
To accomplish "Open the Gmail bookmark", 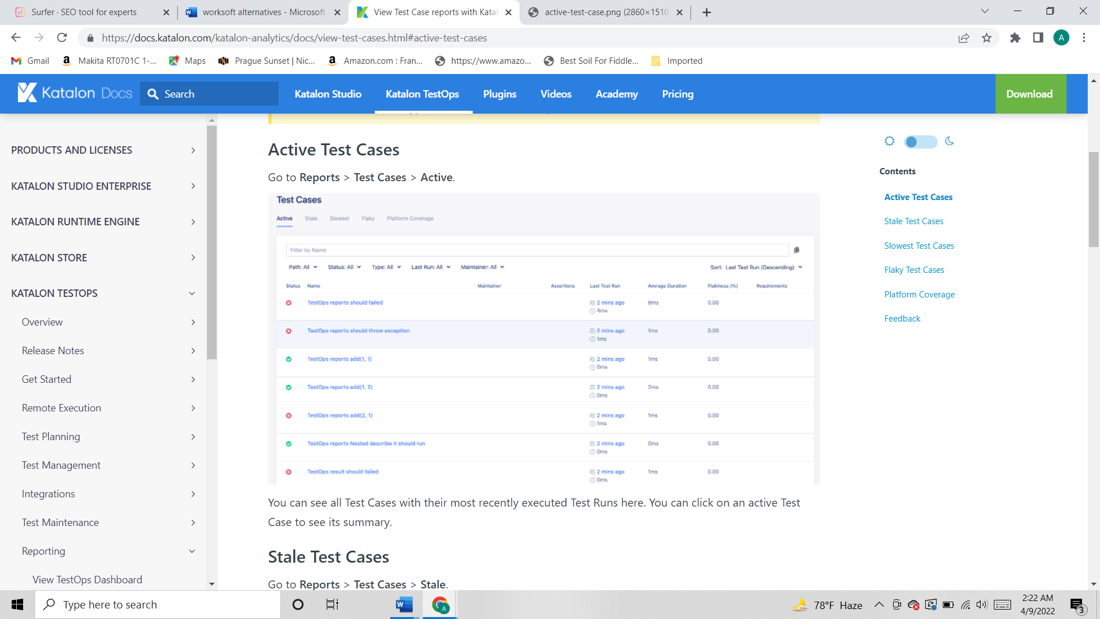I will (30, 61).
